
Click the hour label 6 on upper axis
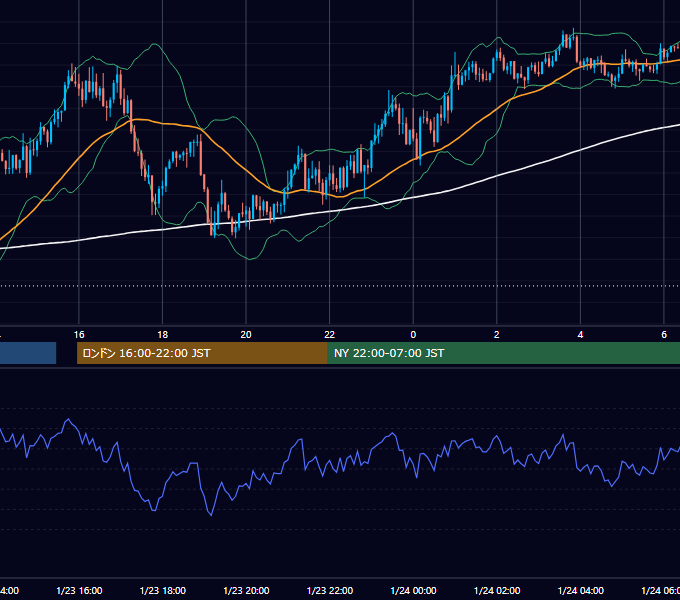tap(664, 335)
